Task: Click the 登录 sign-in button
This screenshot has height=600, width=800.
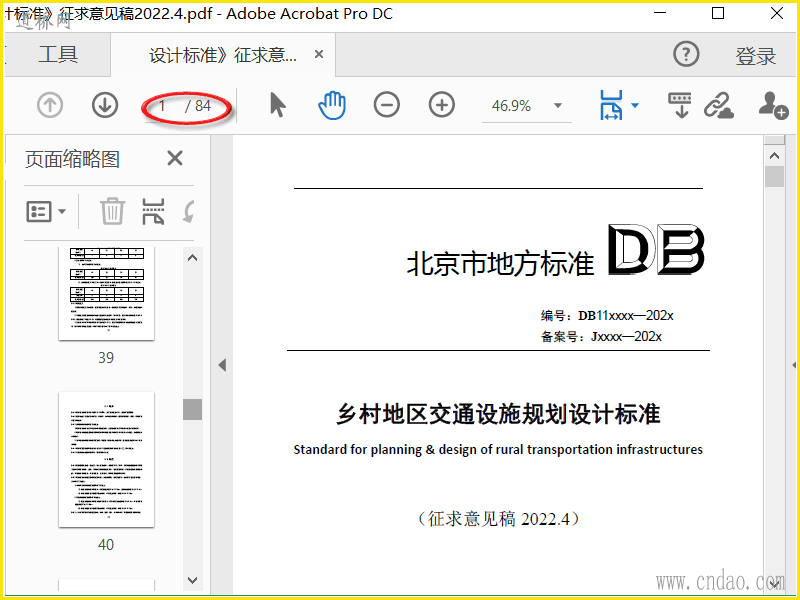Action: [755, 56]
